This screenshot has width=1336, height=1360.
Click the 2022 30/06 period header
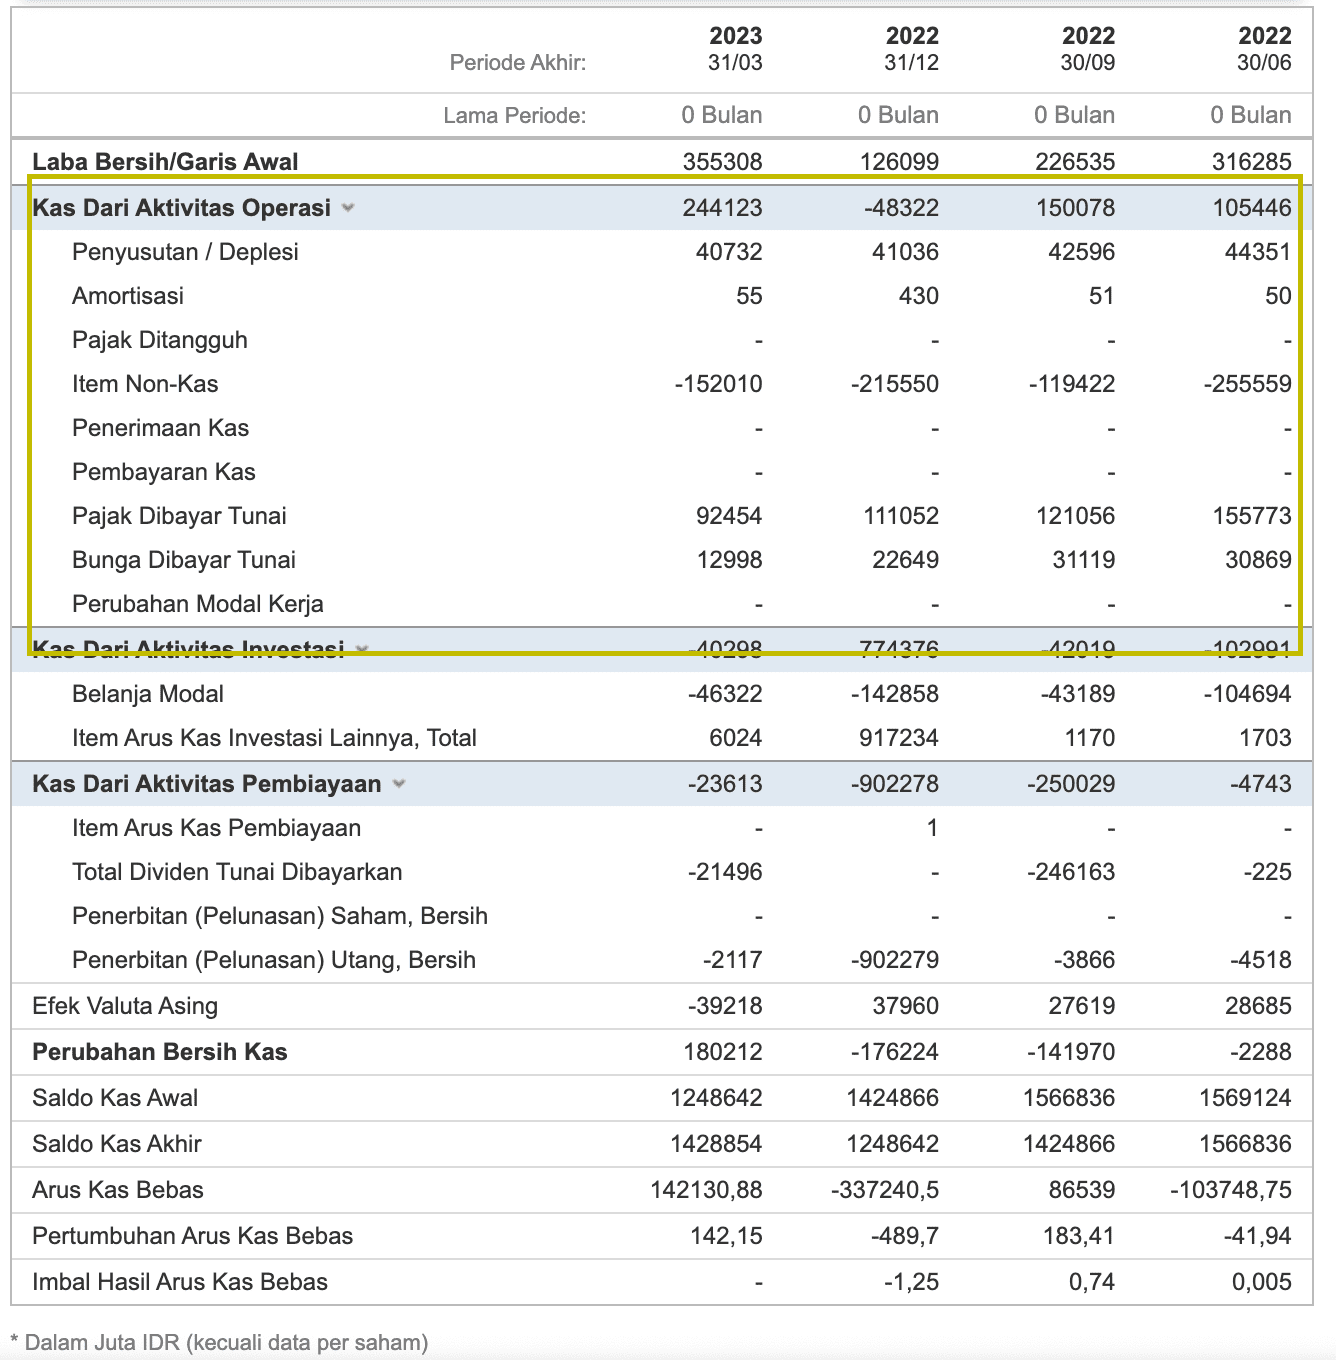click(x=1264, y=49)
